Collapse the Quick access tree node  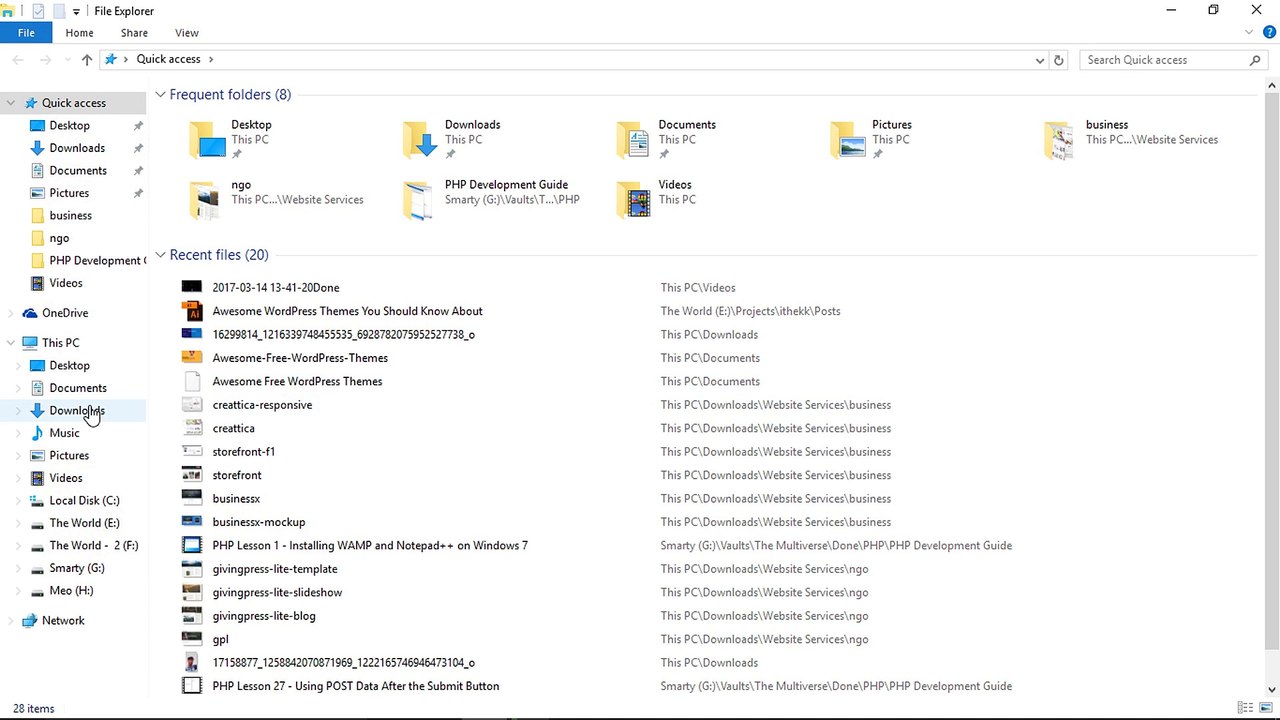[x=11, y=103]
